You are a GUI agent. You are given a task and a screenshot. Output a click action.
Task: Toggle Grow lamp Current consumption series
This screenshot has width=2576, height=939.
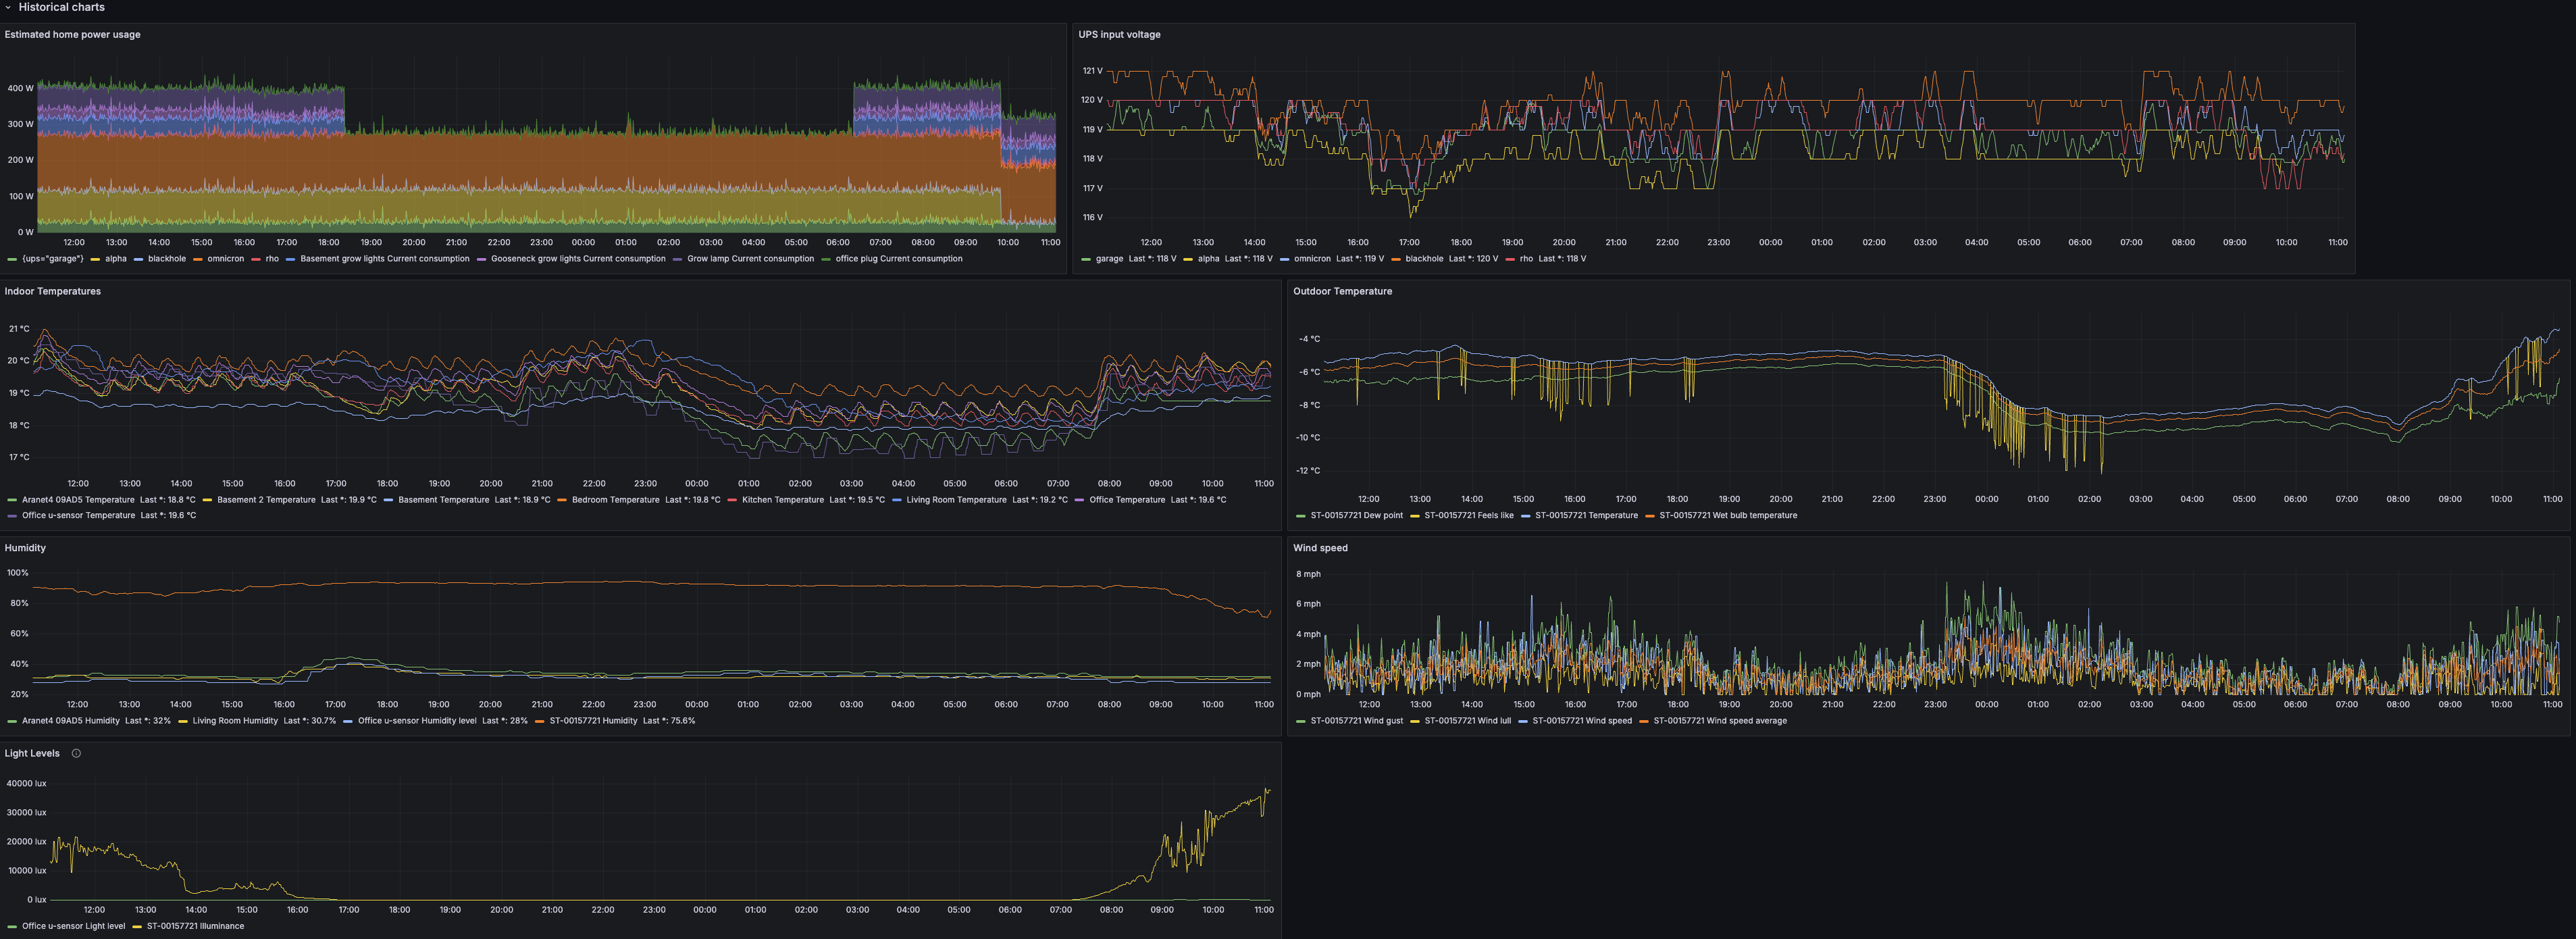point(750,259)
